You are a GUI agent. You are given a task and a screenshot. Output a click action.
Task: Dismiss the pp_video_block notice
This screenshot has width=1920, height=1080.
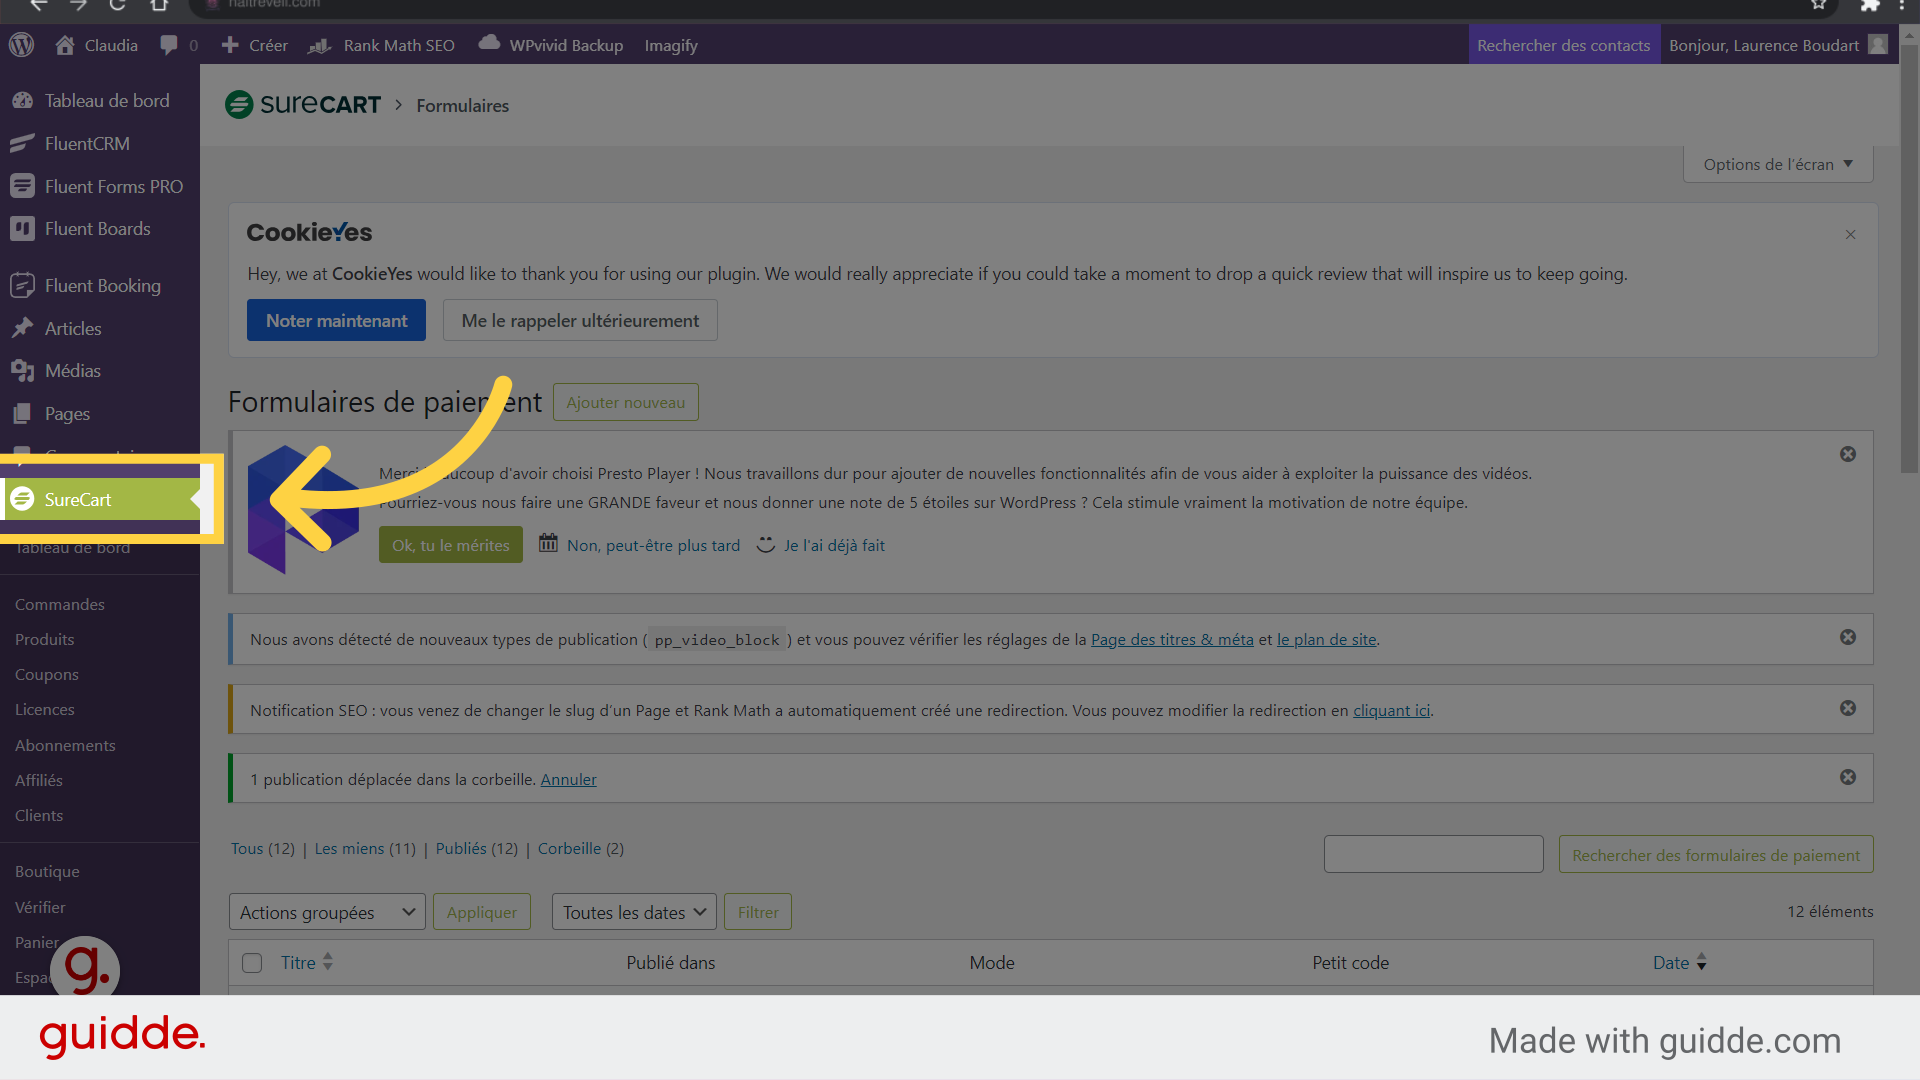click(1848, 637)
